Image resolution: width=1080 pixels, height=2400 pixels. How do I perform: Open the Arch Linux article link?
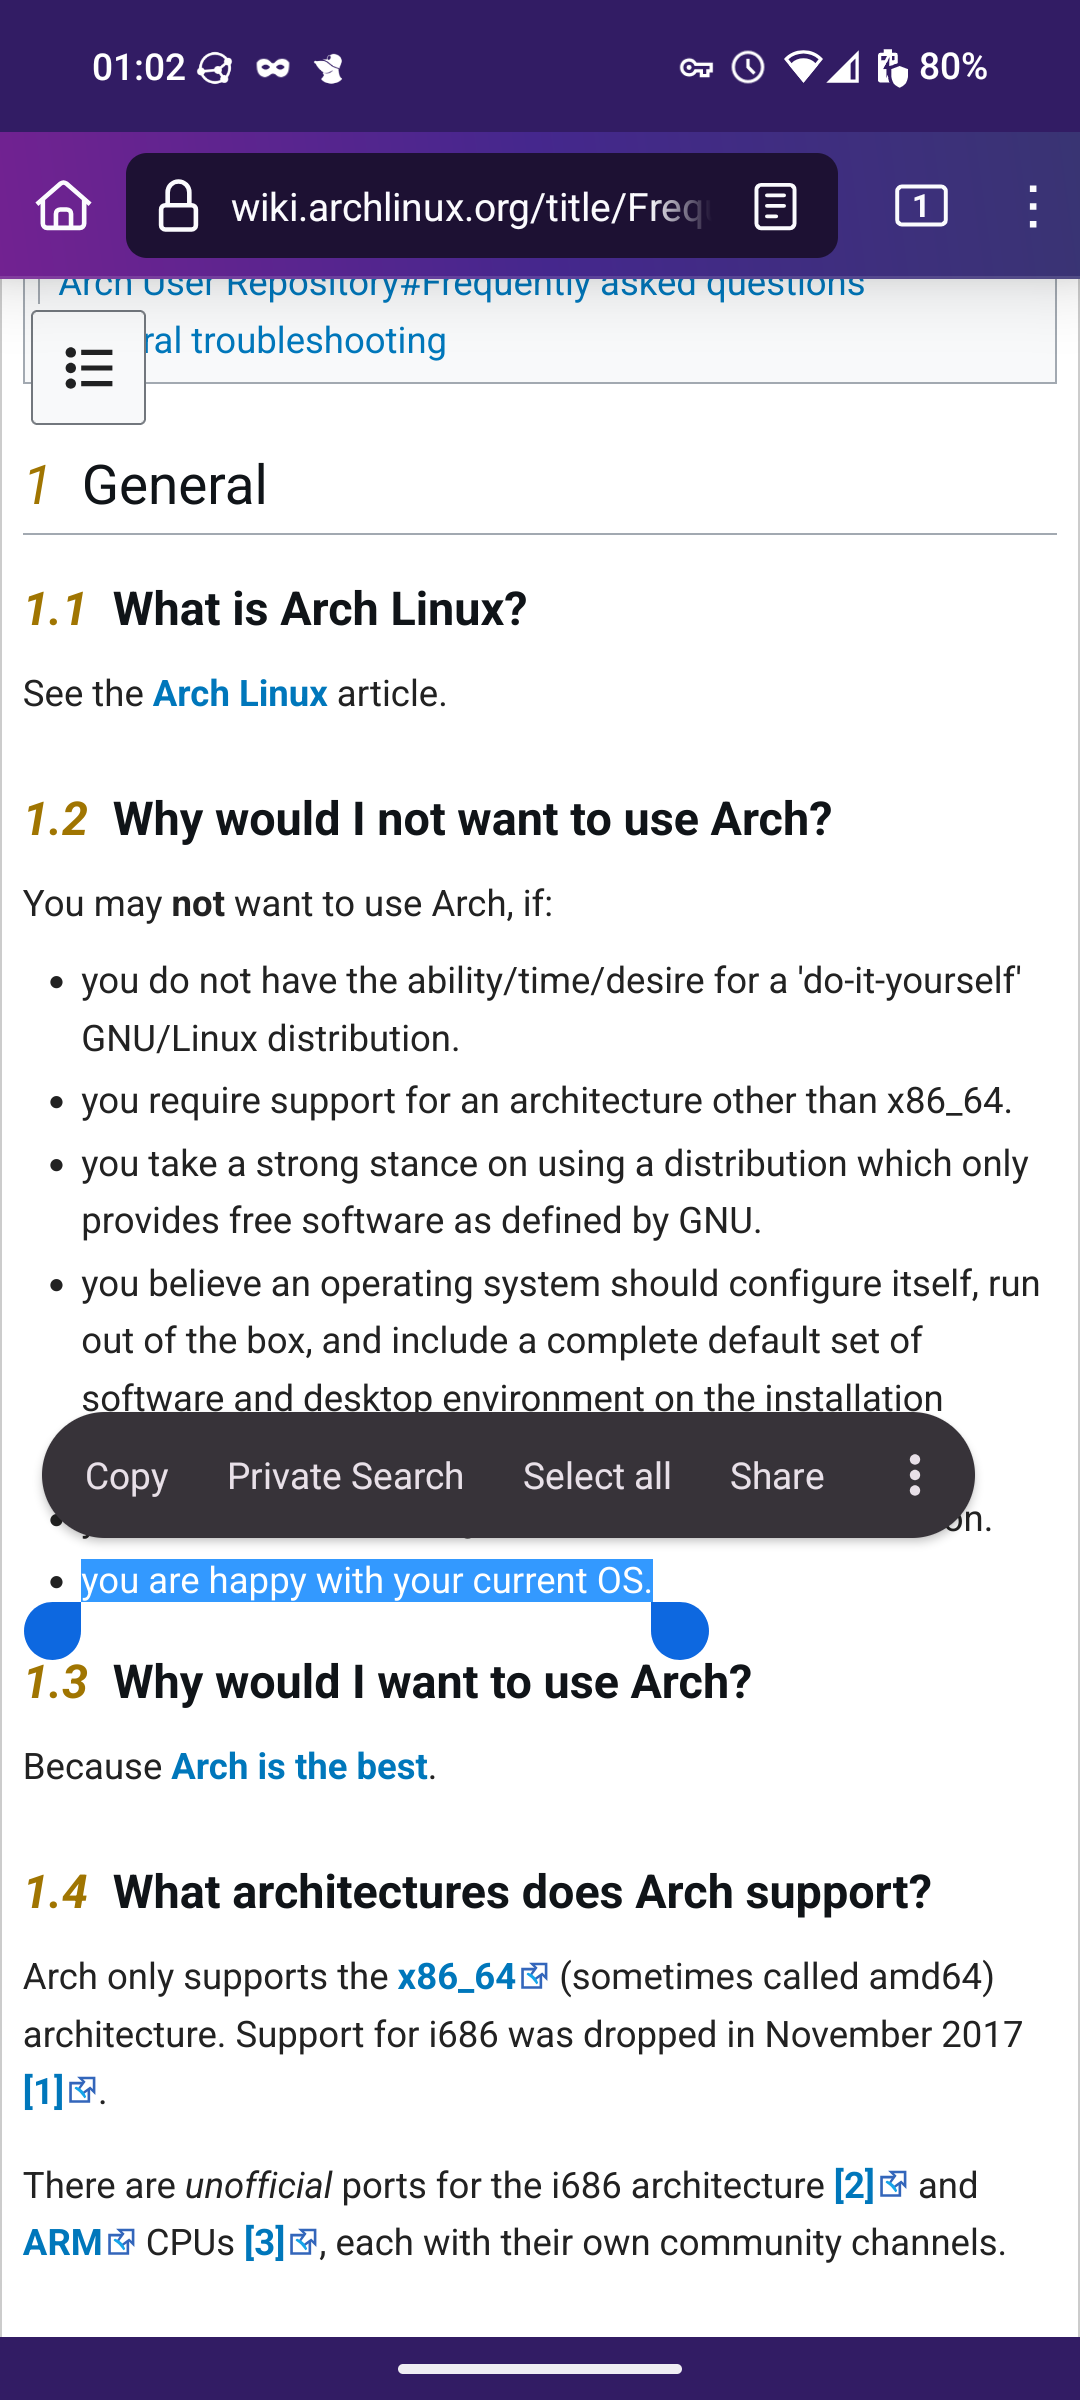(x=240, y=694)
